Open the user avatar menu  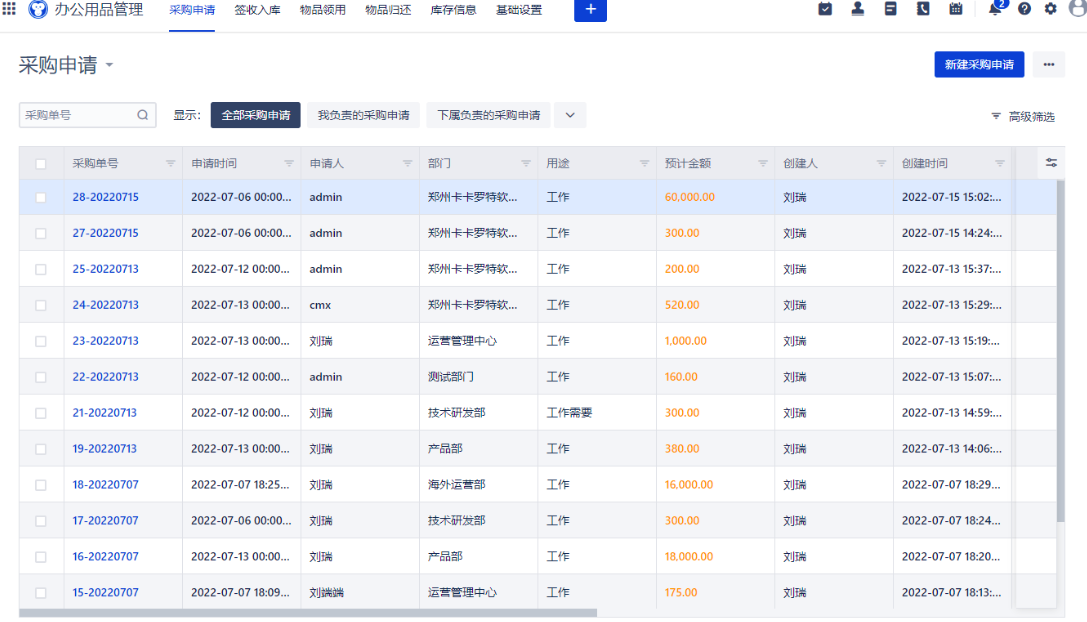click(x=1079, y=9)
